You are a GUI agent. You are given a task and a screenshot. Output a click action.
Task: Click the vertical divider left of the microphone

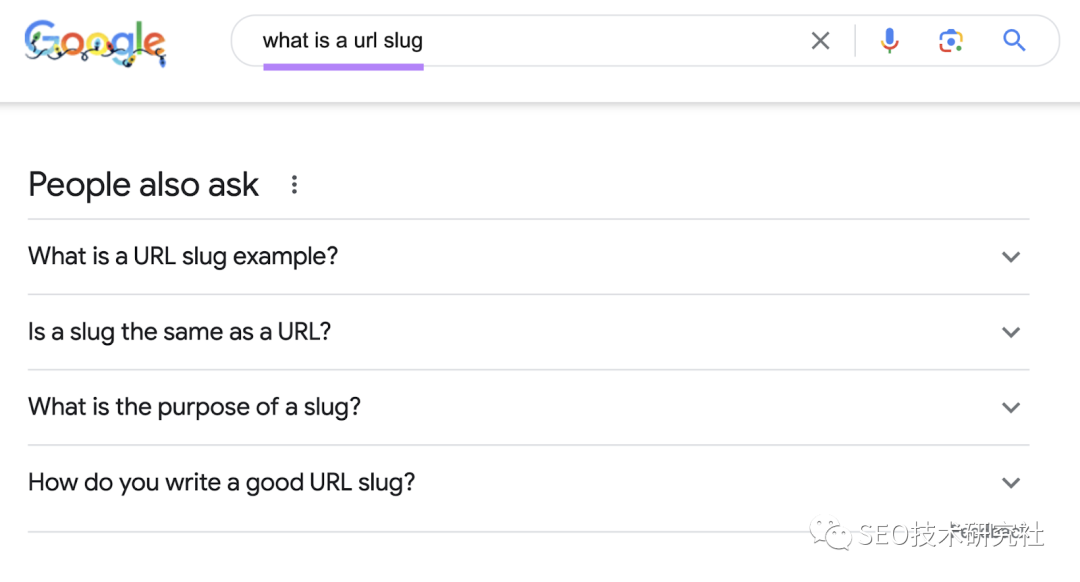(x=855, y=41)
